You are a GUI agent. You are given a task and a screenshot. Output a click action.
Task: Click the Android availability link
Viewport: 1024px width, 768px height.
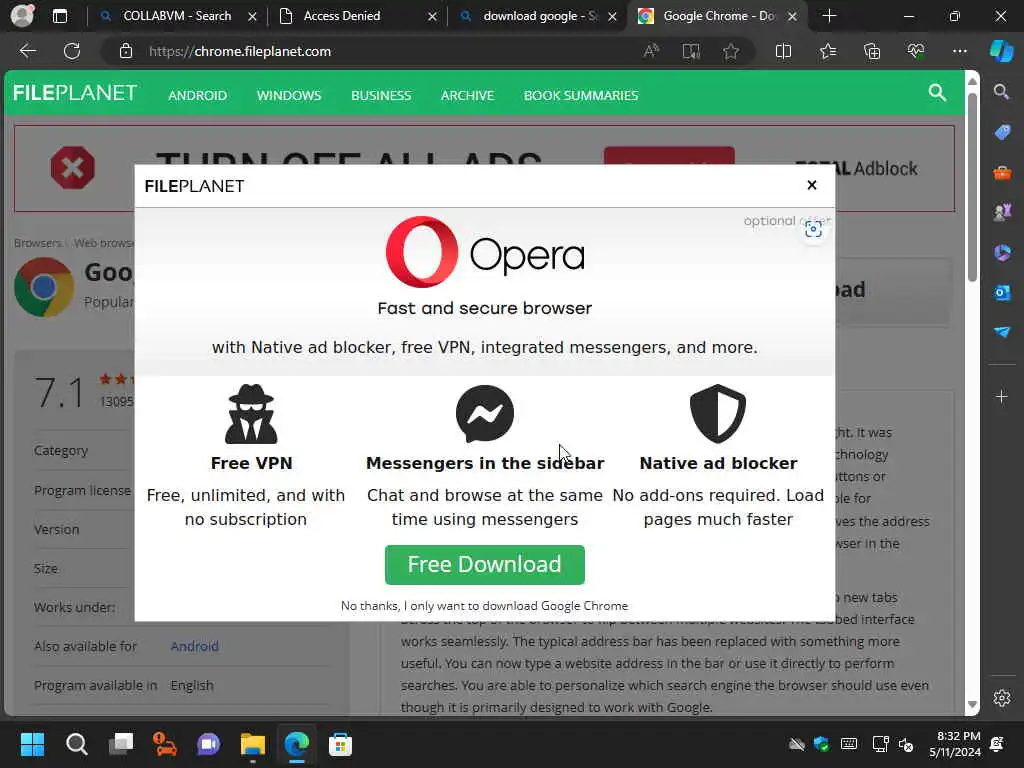(195, 646)
